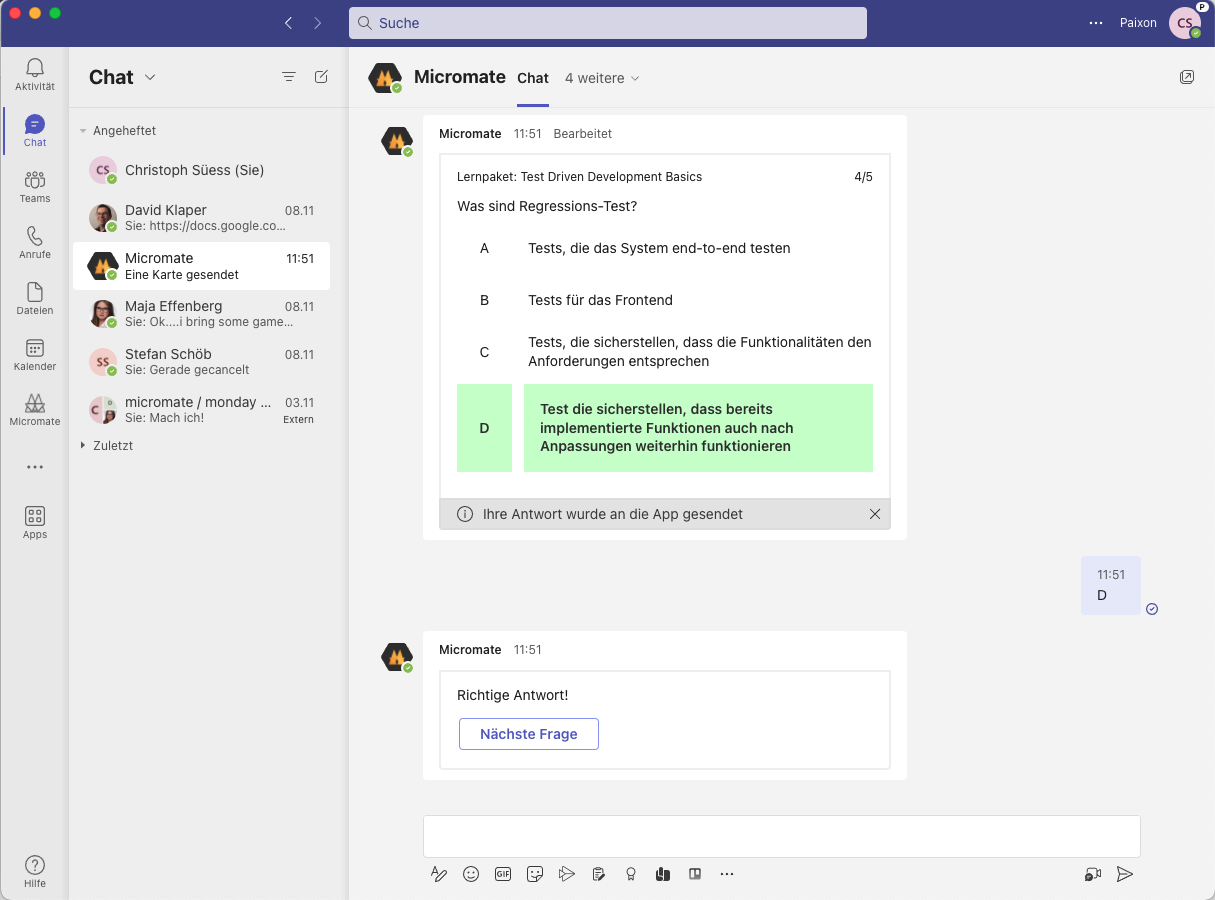Open the Aktivität notifications view
This screenshot has height=900, width=1215.
(35, 75)
